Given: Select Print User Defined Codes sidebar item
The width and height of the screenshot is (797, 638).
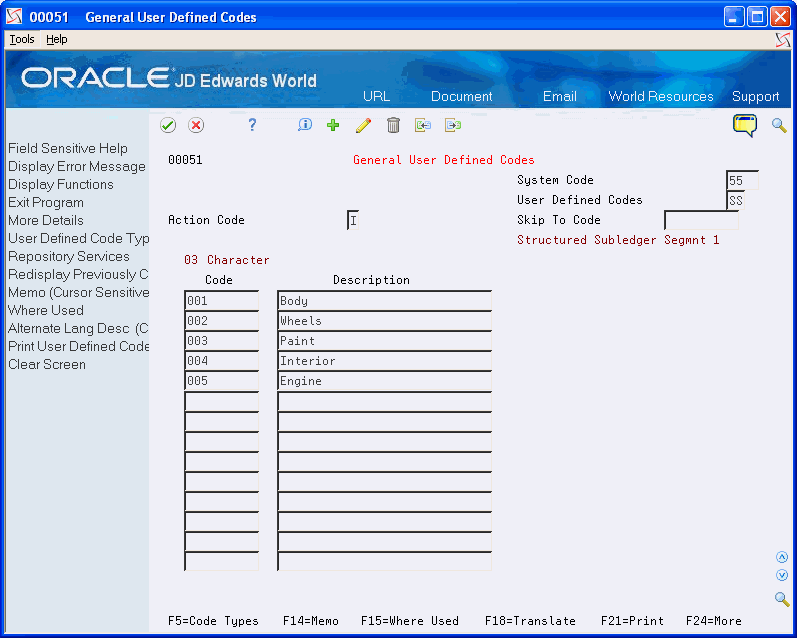Looking at the screenshot, I should coord(78,346).
